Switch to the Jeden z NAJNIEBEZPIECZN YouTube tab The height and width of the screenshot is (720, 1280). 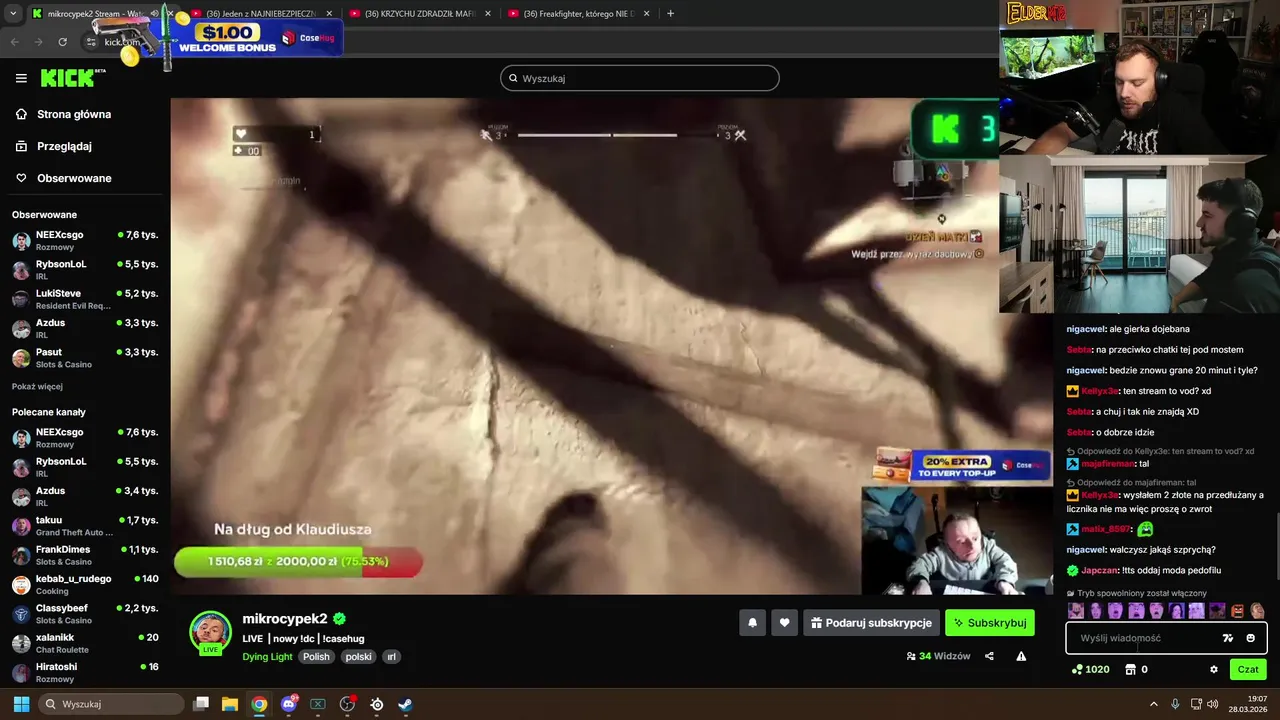pyautogui.click(x=262, y=14)
